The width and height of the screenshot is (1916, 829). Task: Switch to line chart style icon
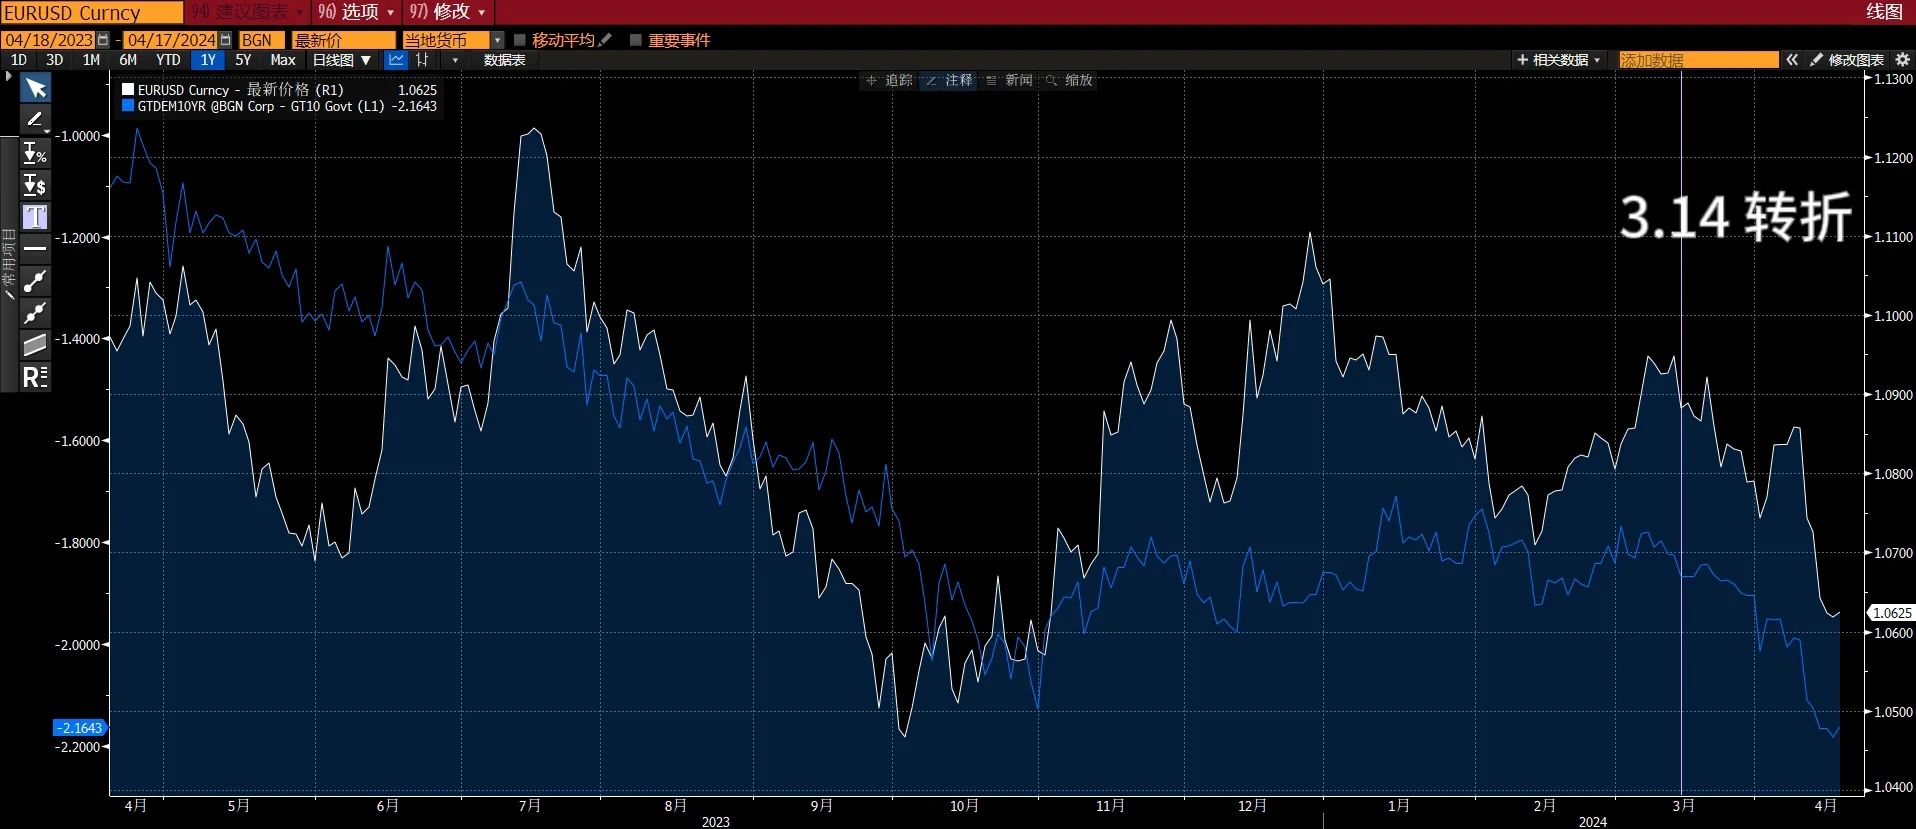(397, 60)
